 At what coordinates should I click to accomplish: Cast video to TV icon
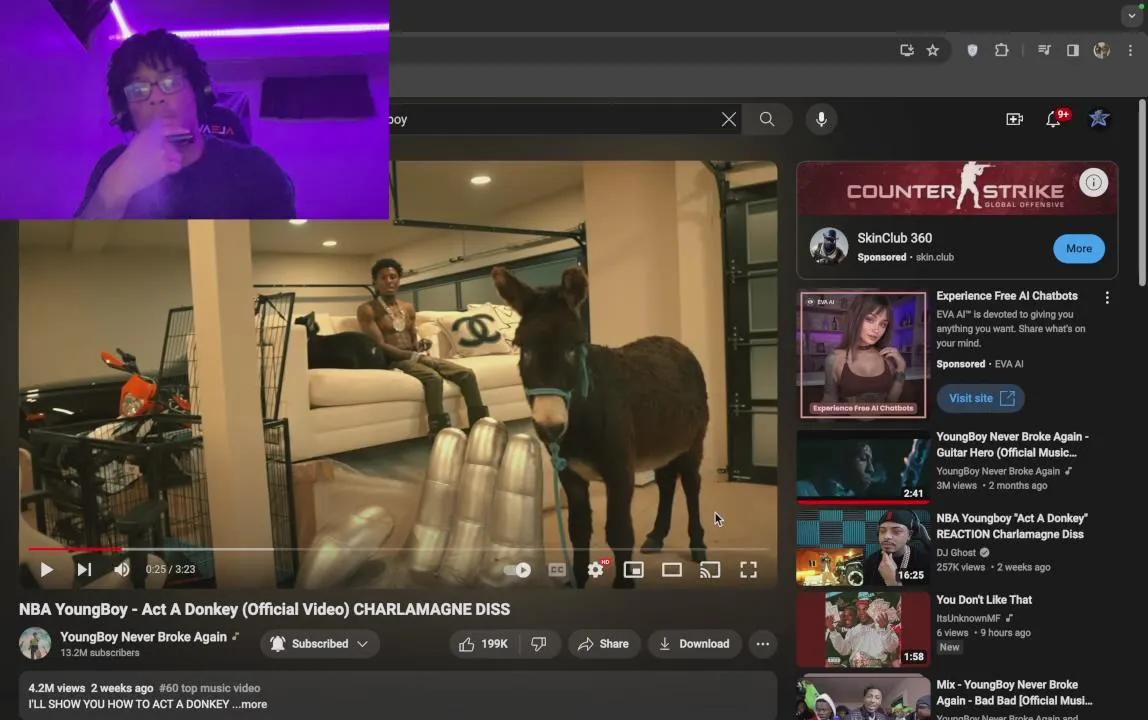tap(710, 570)
